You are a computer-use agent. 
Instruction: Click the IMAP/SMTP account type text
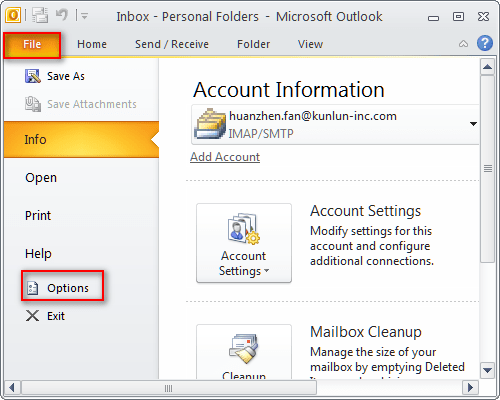261,134
